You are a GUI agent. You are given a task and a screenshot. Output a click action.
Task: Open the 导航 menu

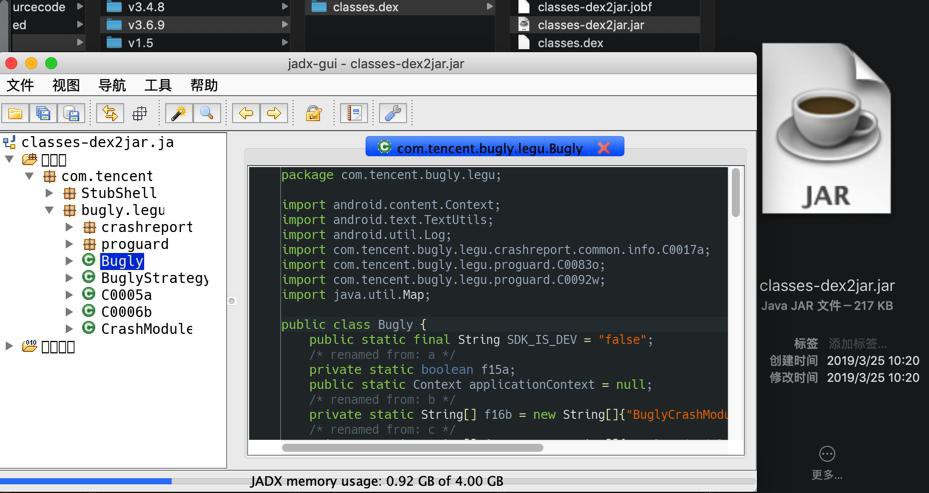tap(112, 85)
